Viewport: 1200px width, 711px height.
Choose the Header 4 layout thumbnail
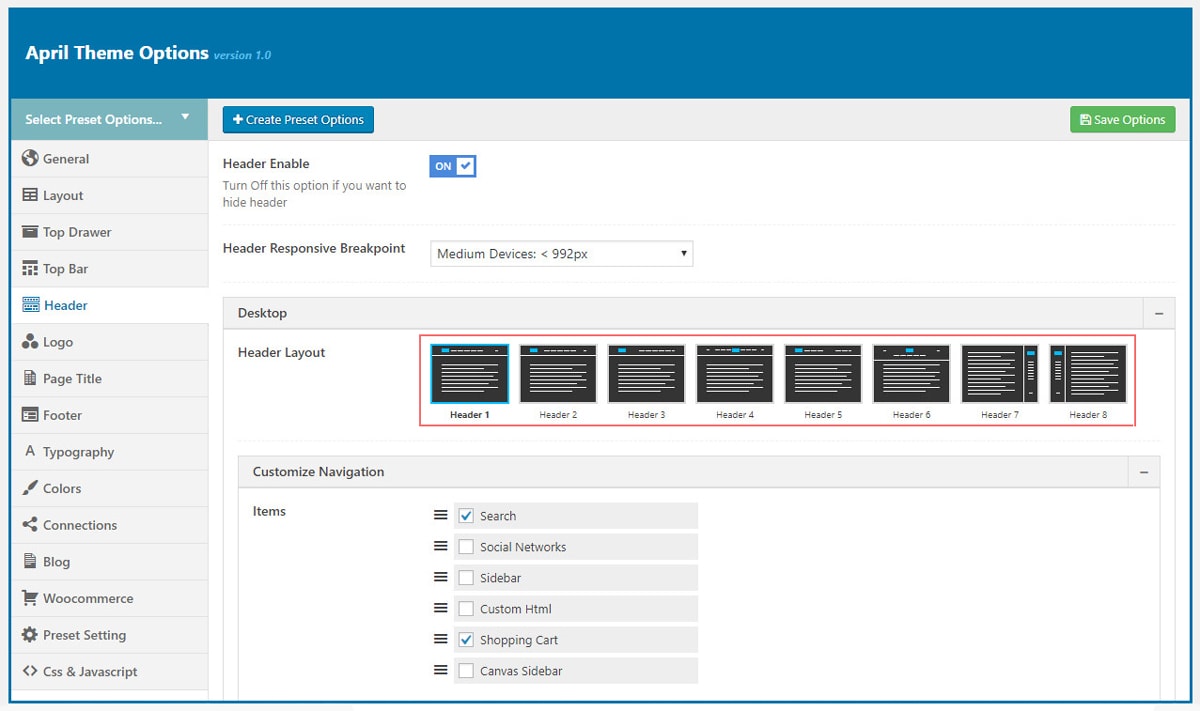coord(735,374)
